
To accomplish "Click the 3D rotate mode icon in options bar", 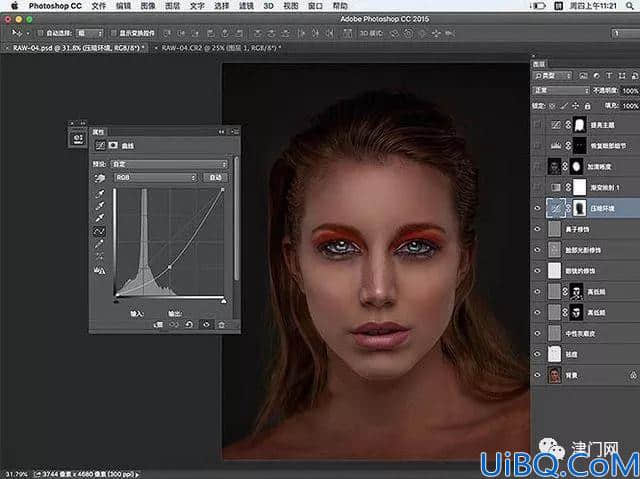I will [x=395, y=33].
